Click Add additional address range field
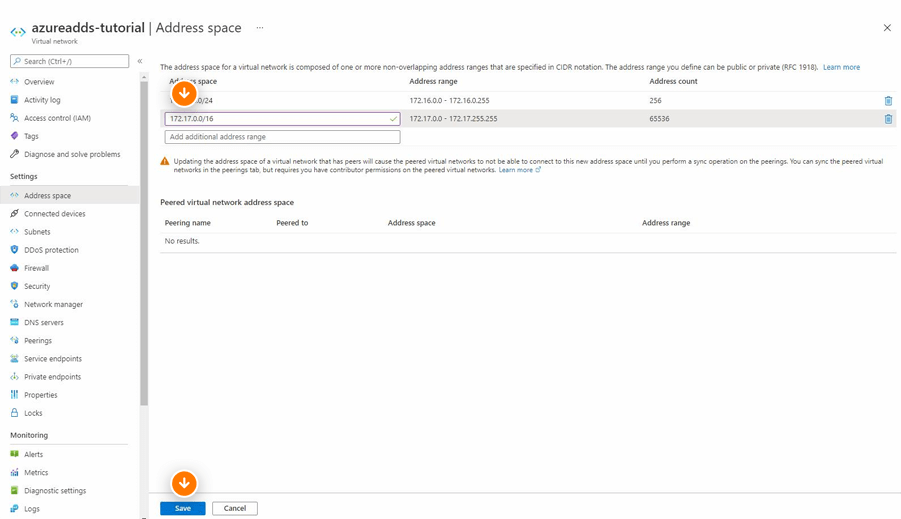The height and width of the screenshot is (519, 901). click(x=282, y=137)
